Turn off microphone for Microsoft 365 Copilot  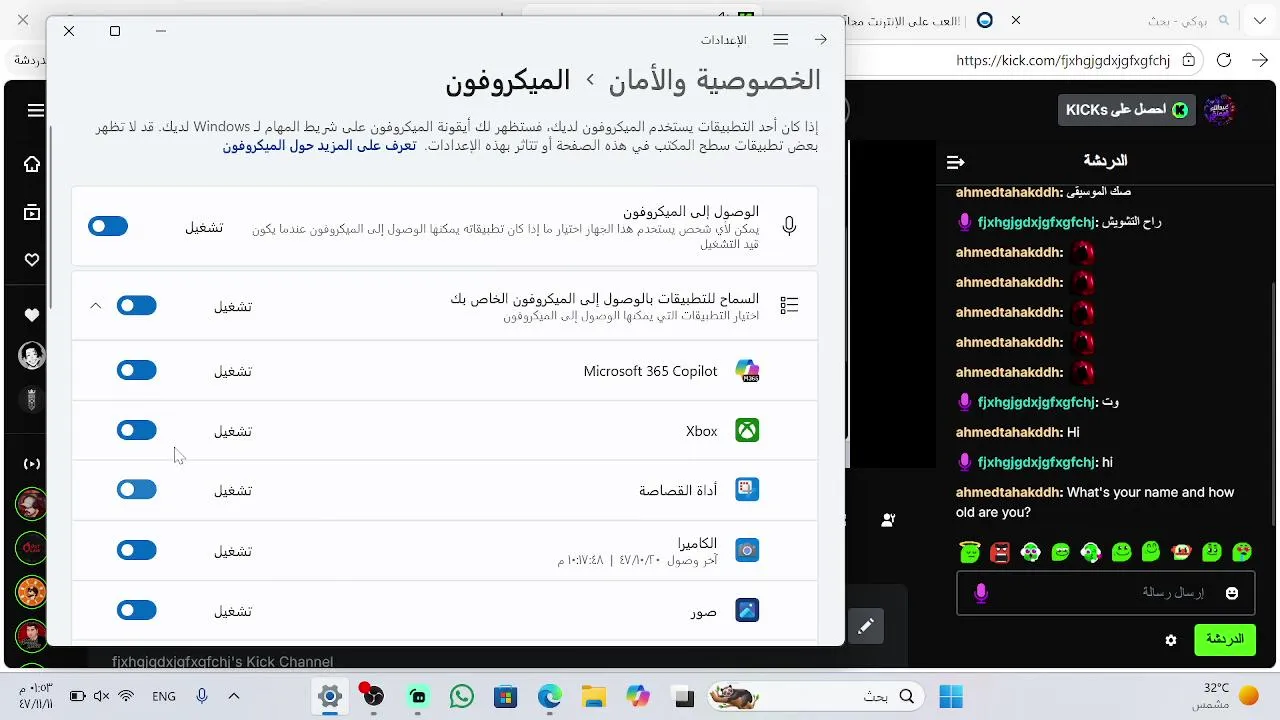(137, 371)
